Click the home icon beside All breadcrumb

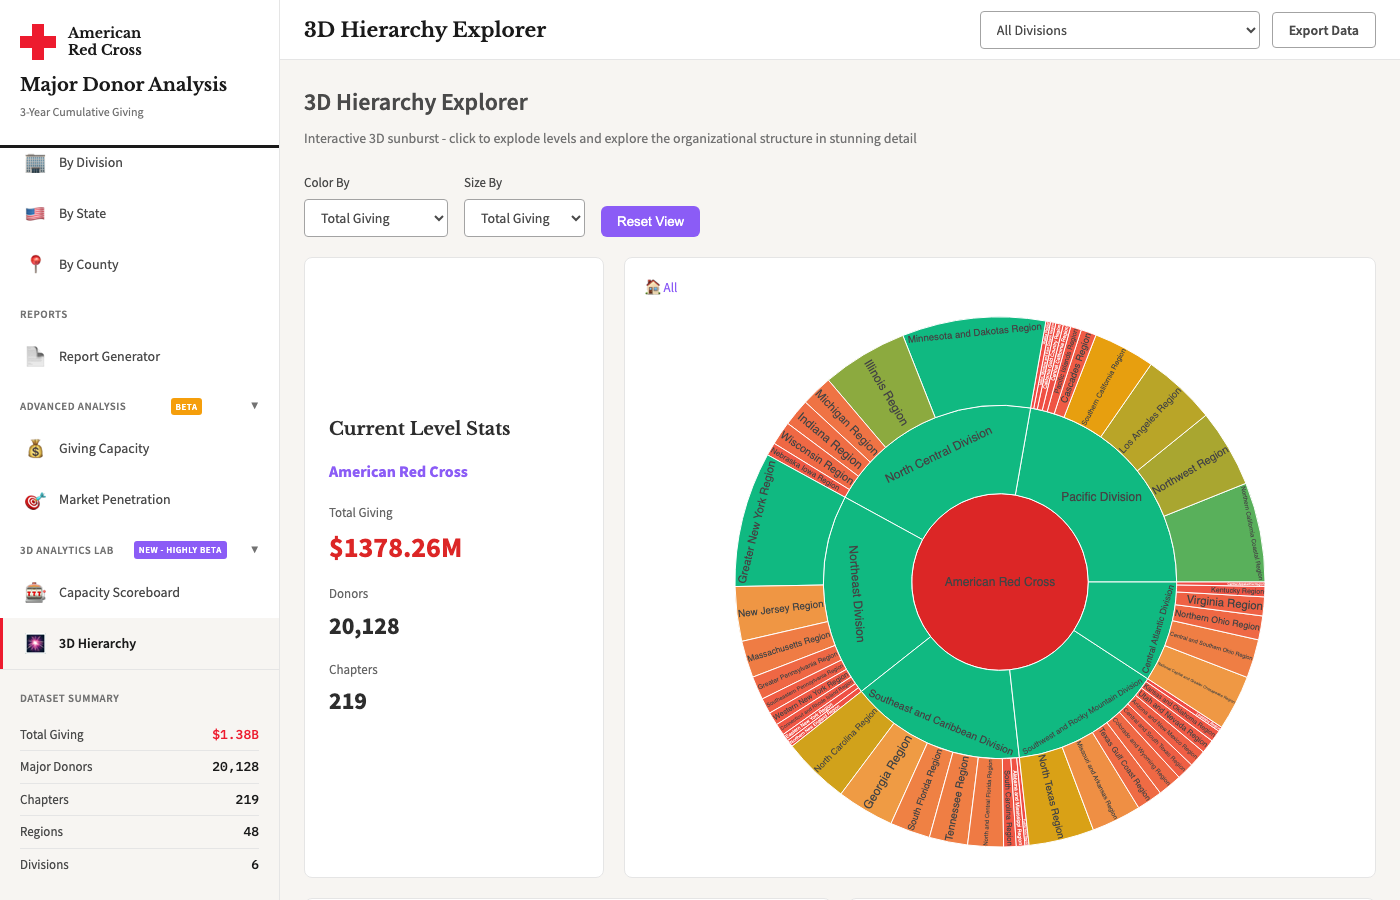(x=653, y=287)
